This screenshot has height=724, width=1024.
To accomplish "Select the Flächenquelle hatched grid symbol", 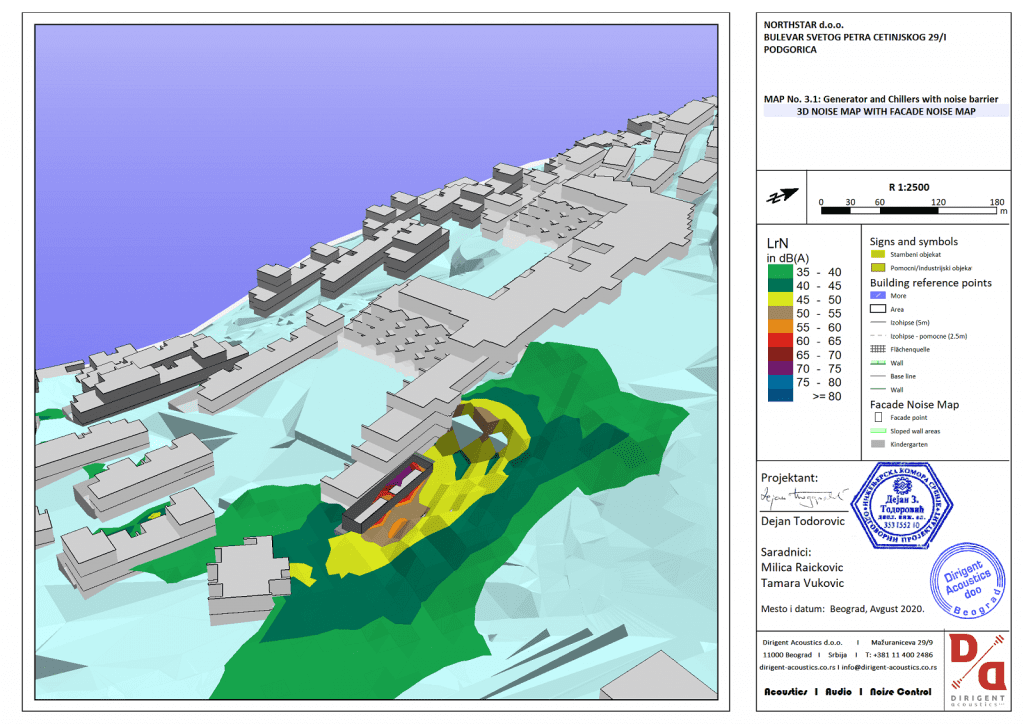I will [877, 353].
